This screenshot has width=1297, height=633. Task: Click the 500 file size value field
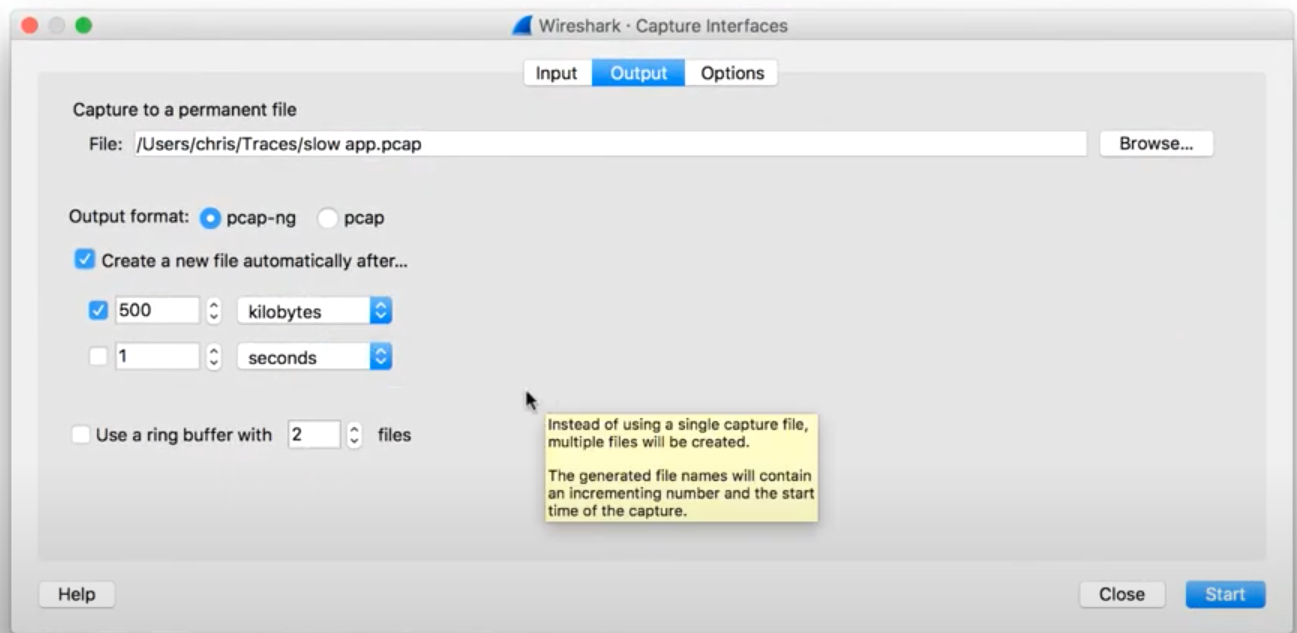(158, 311)
